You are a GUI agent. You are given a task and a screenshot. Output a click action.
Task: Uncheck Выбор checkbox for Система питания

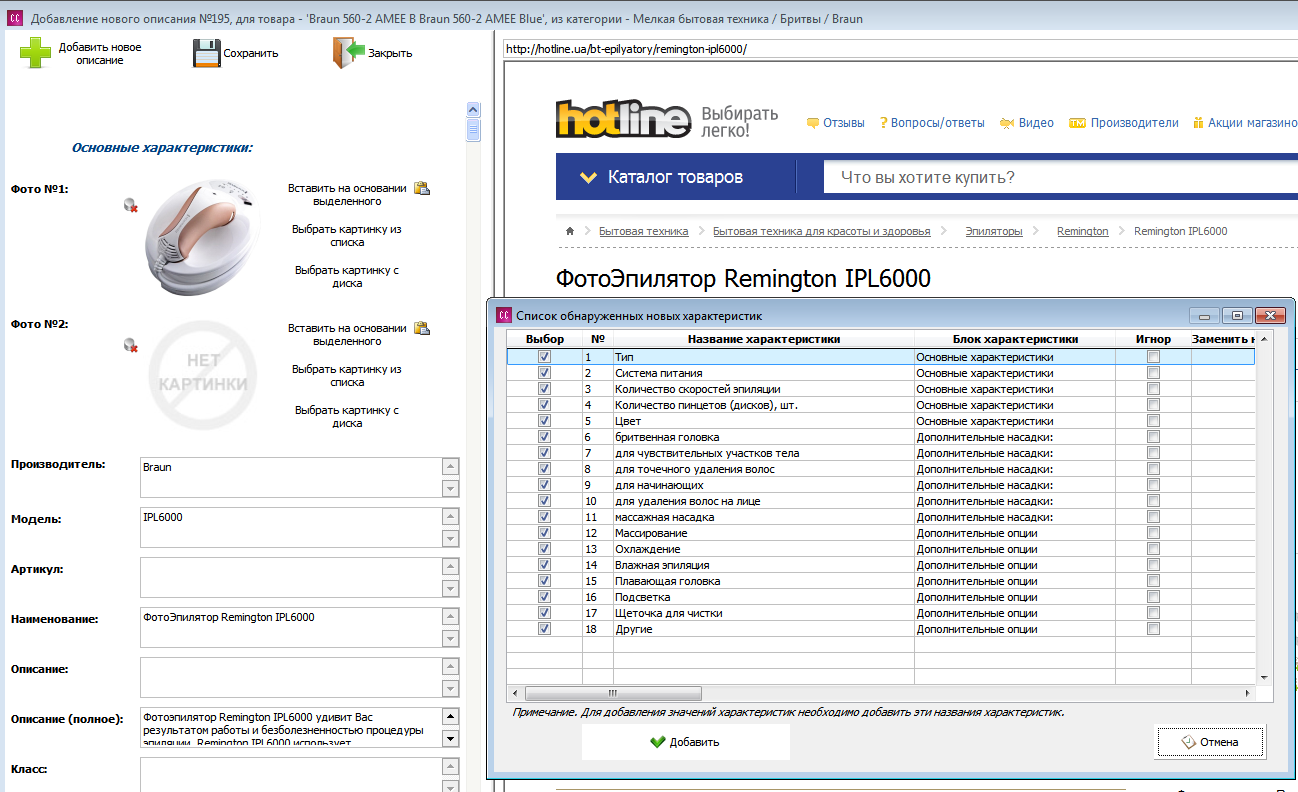(544, 373)
